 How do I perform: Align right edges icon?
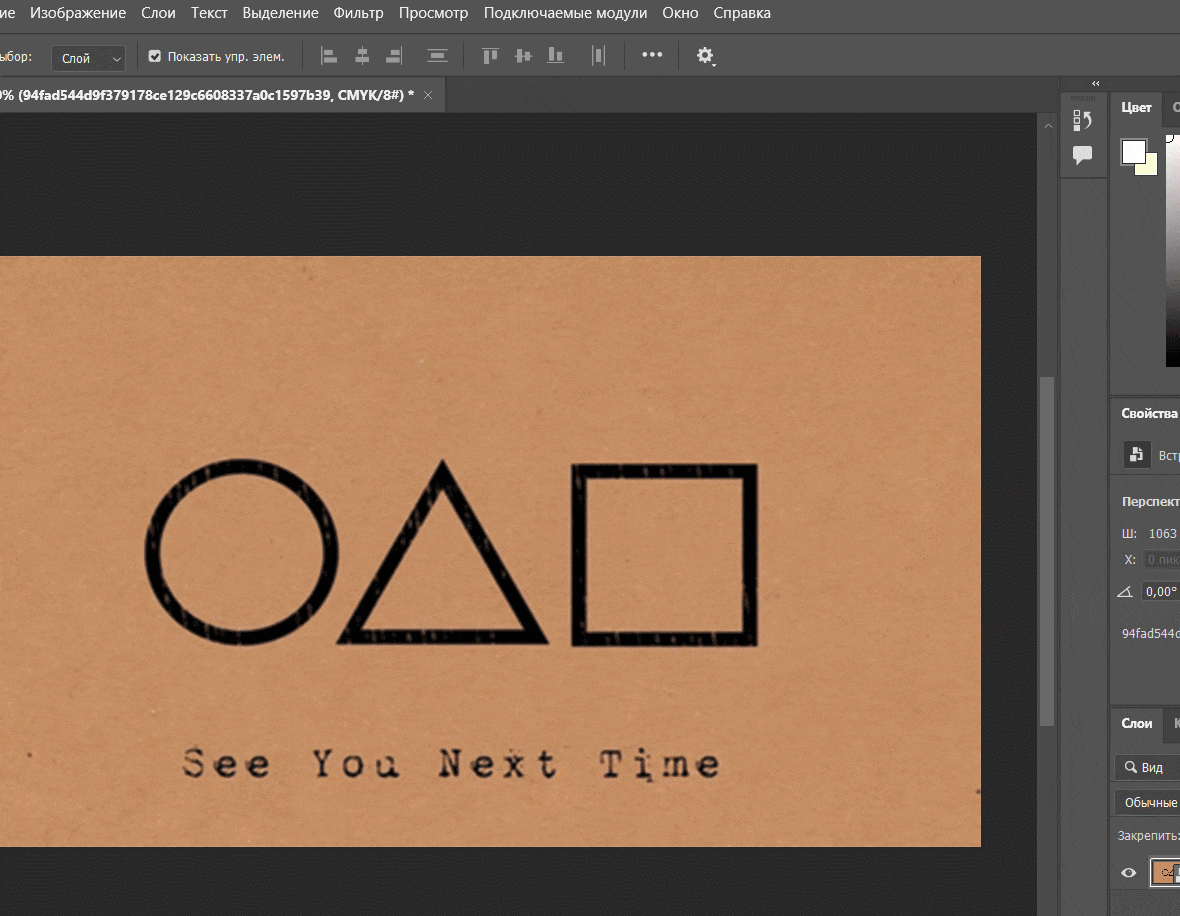coord(394,56)
